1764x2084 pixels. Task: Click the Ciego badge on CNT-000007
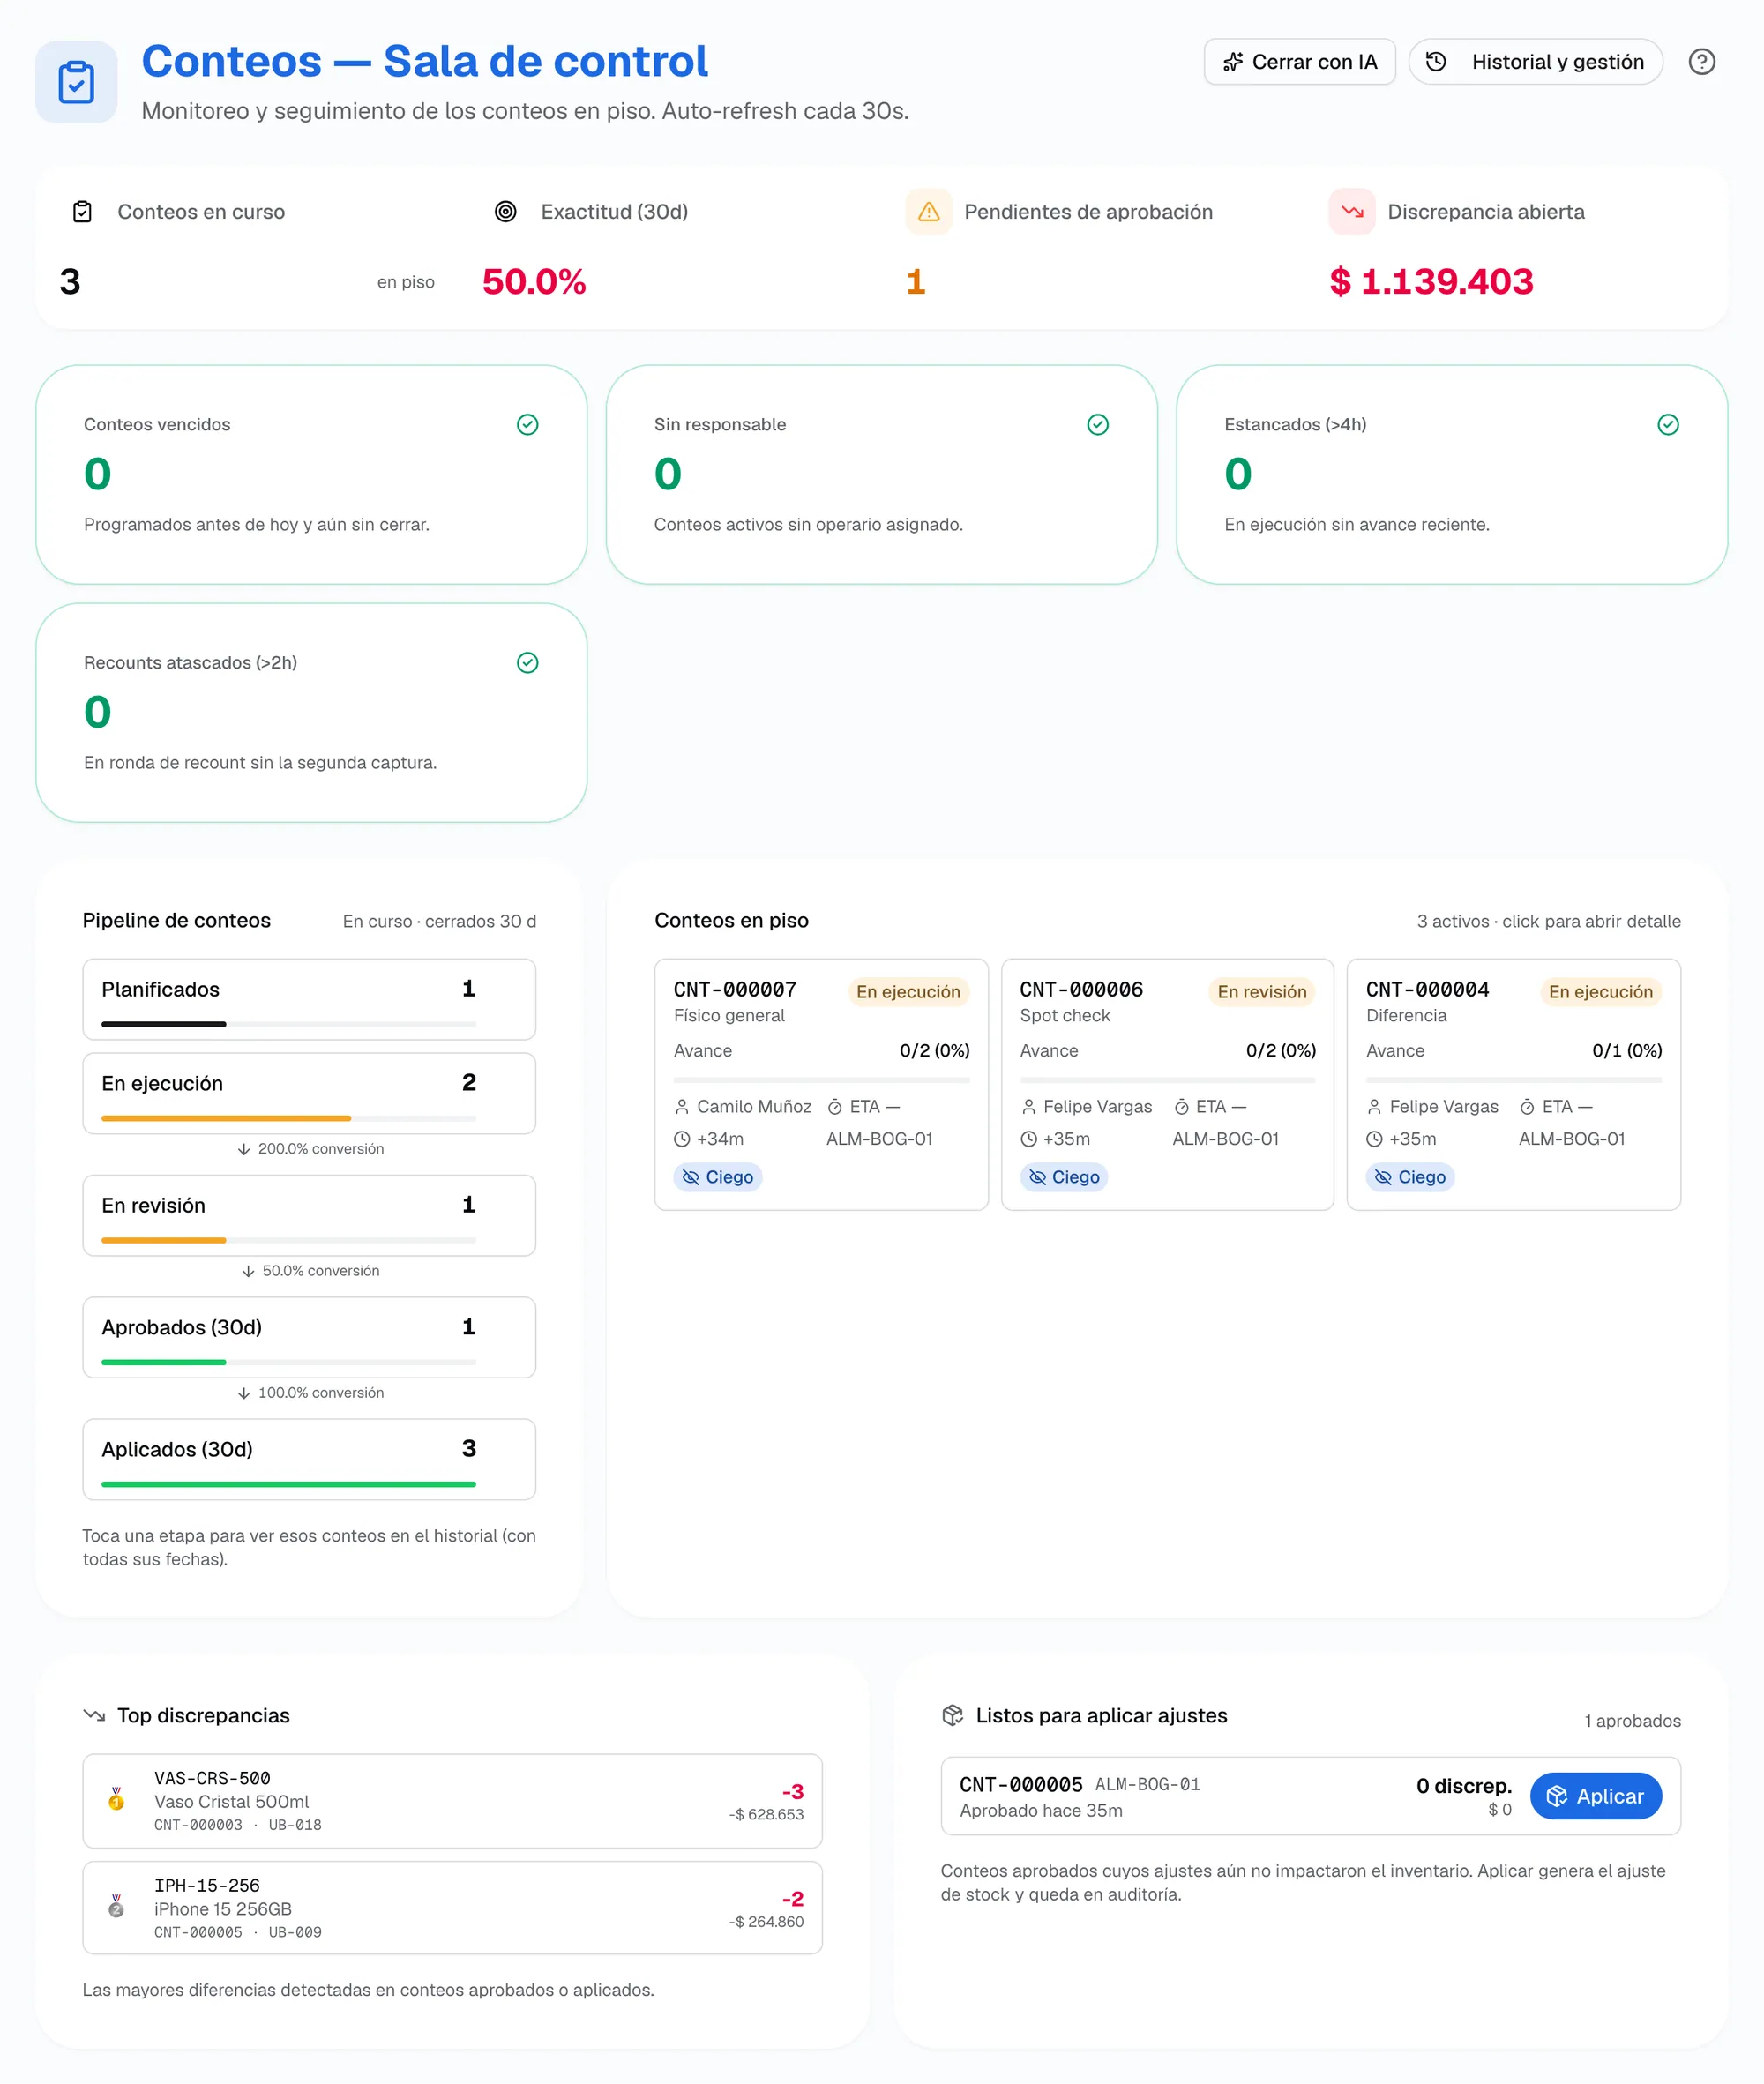pyautogui.click(x=717, y=1177)
